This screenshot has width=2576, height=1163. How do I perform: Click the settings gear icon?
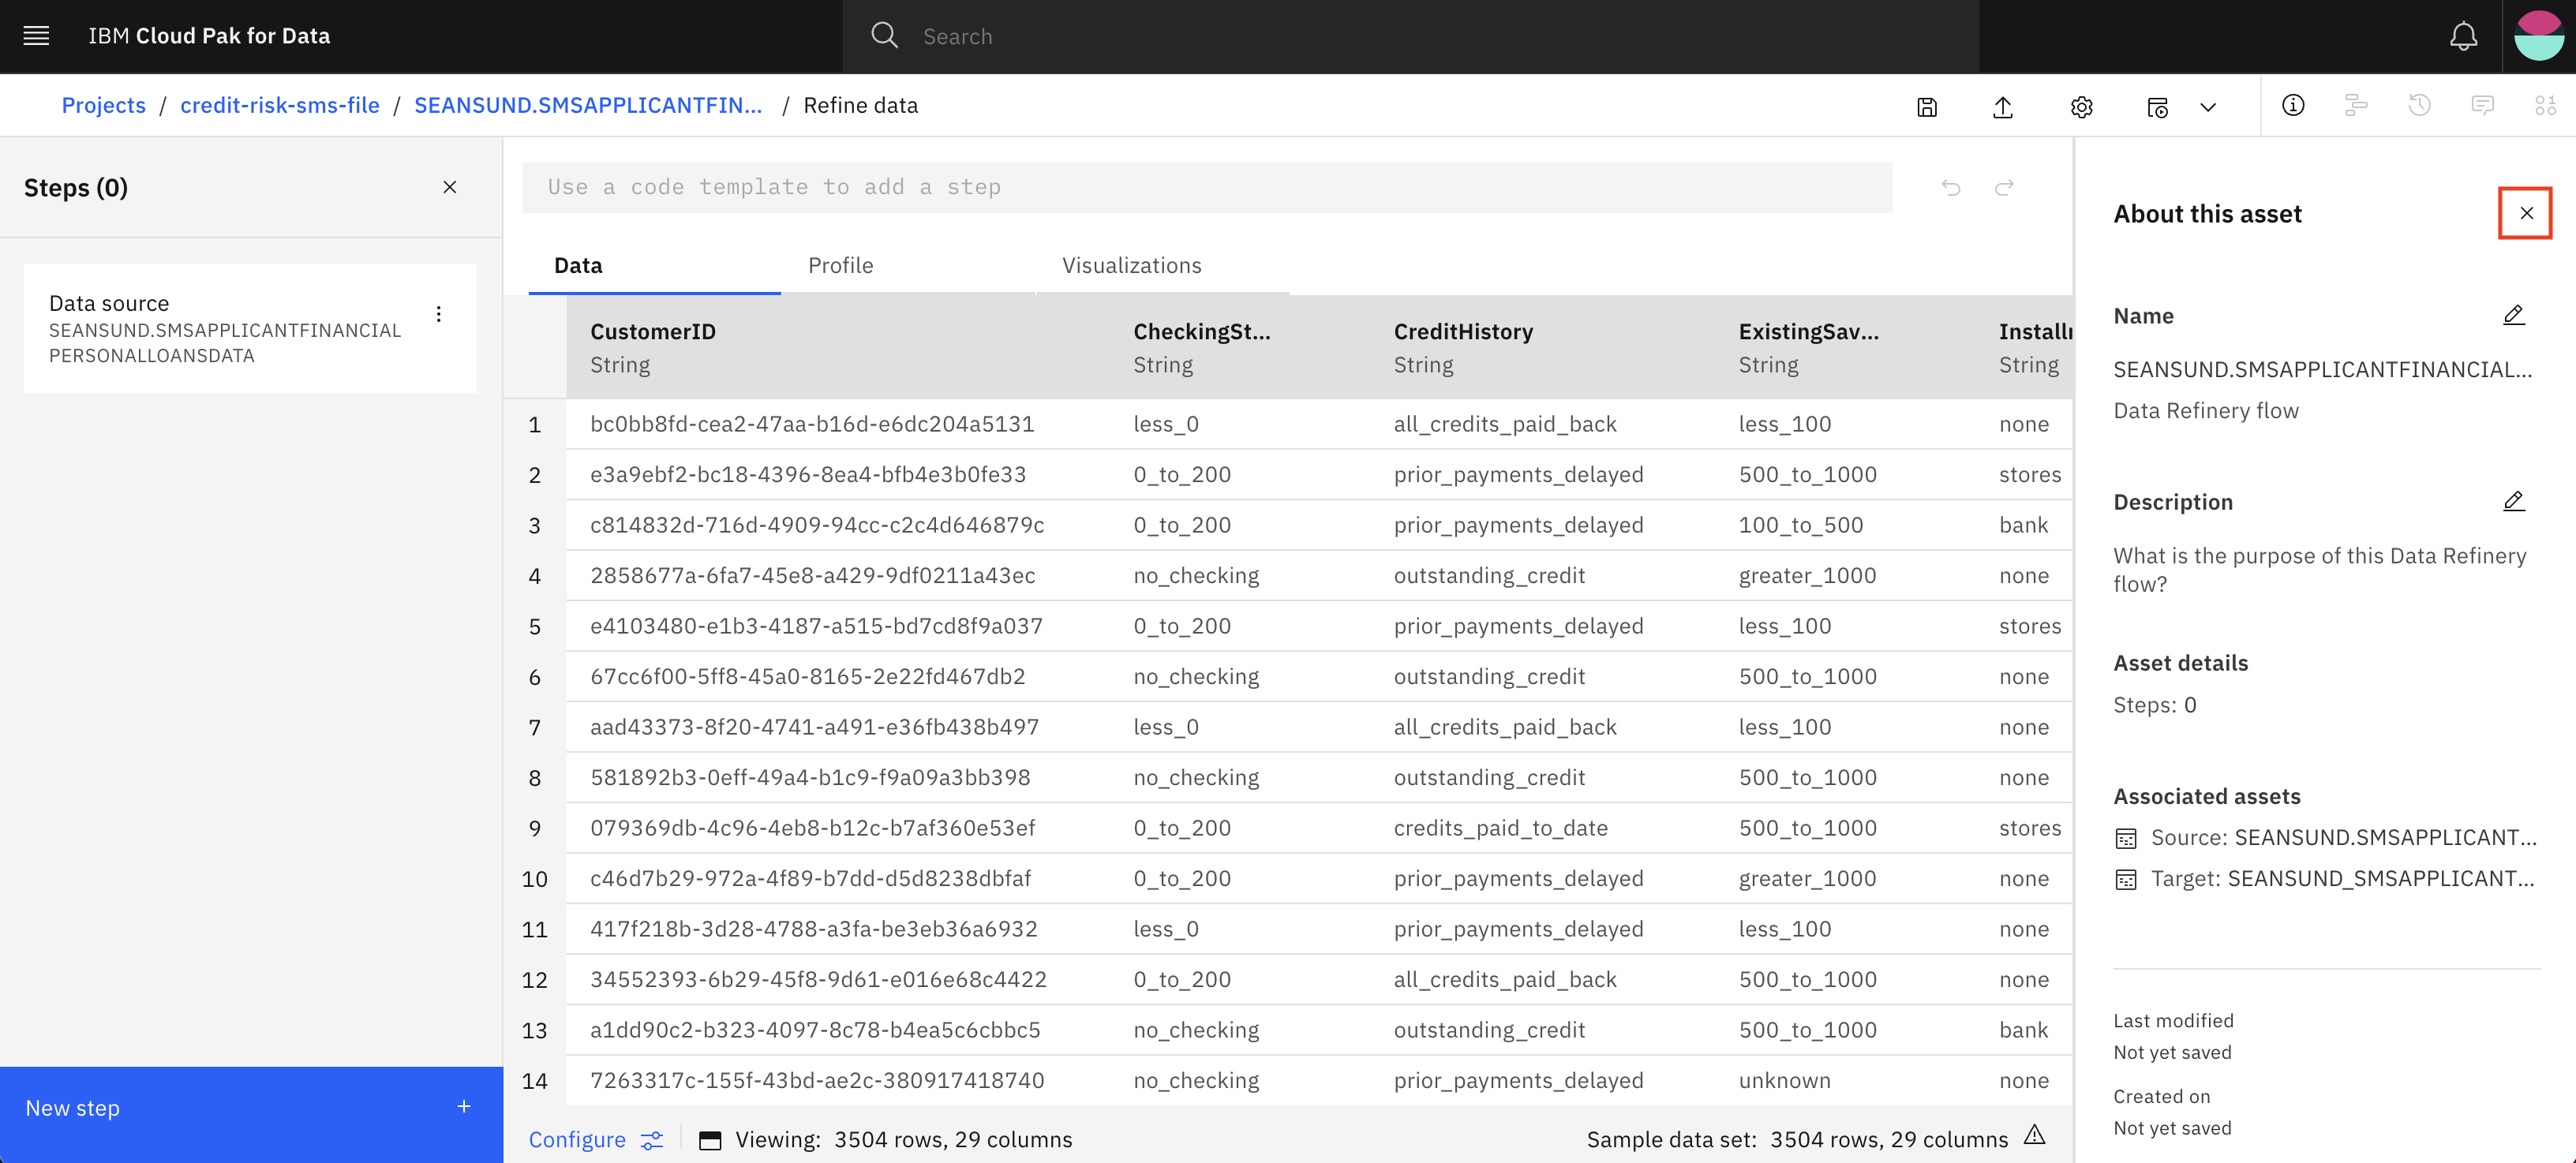(x=2081, y=105)
